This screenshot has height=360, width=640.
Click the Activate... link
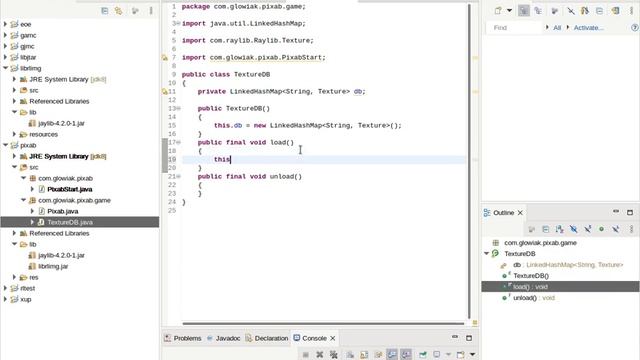point(588,28)
